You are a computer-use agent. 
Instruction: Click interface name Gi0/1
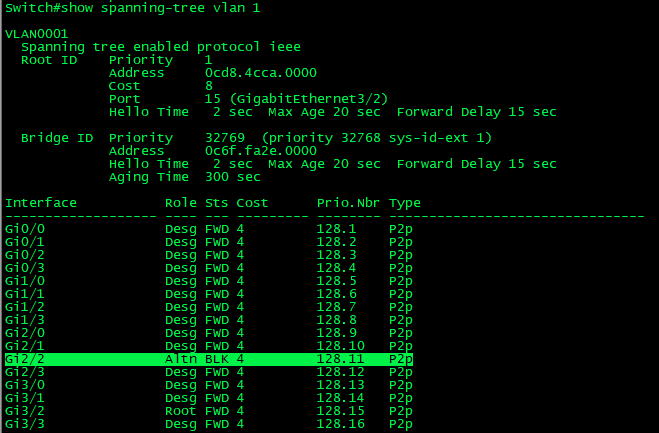[x=25, y=242]
